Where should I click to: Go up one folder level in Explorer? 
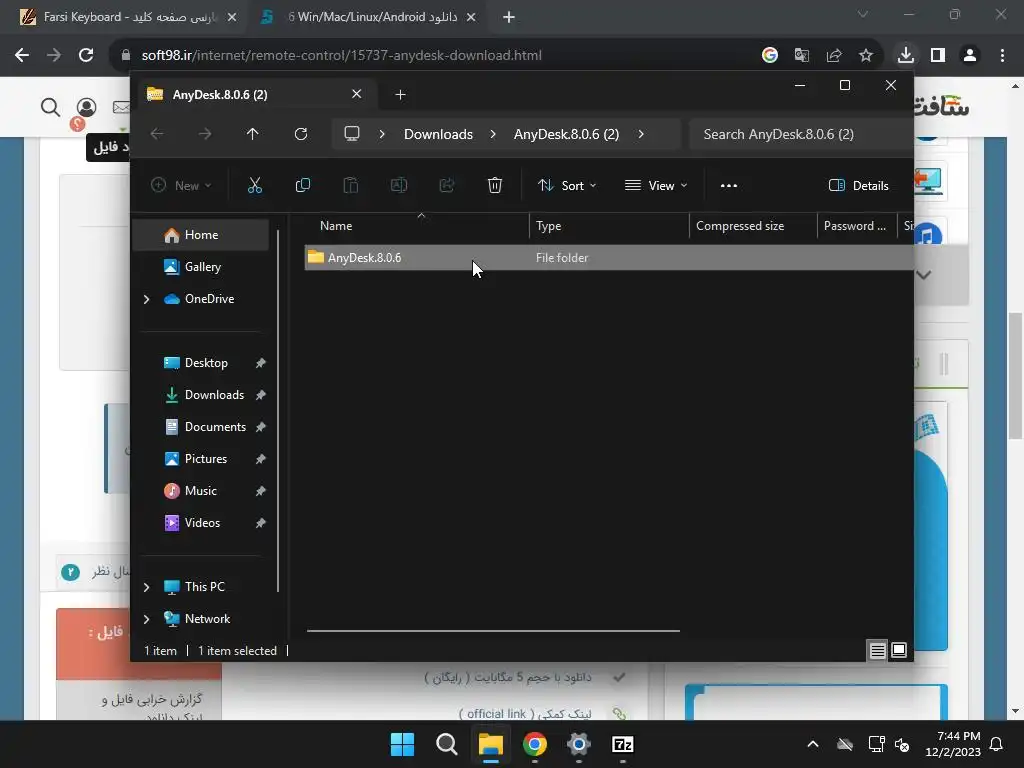click(x=253, y=134)
